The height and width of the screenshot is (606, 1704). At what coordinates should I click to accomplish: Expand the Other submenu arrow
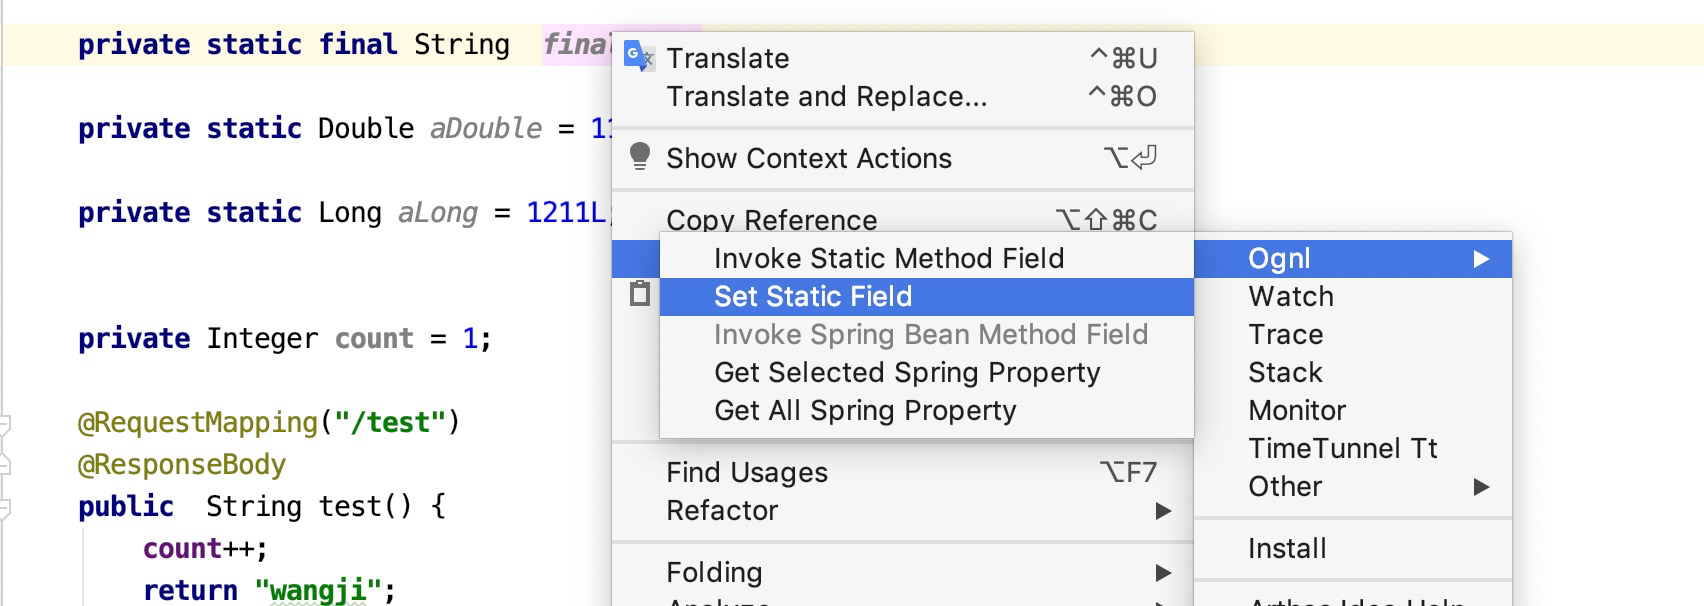pyautogui.click(x=1481, y=487)
